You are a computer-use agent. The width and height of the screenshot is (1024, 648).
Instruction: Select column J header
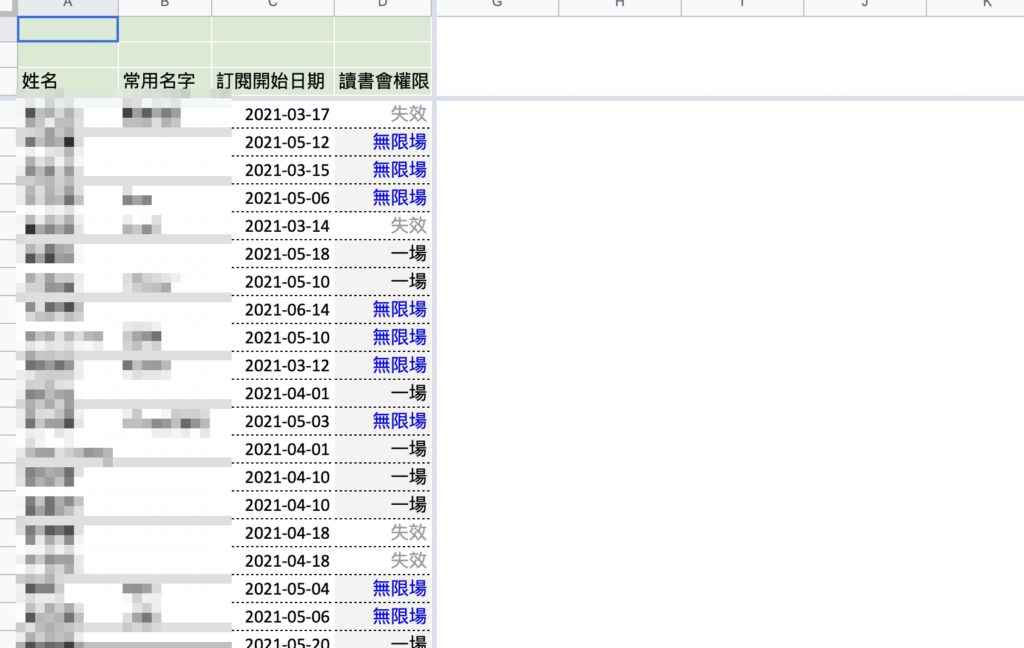point(864,5)
